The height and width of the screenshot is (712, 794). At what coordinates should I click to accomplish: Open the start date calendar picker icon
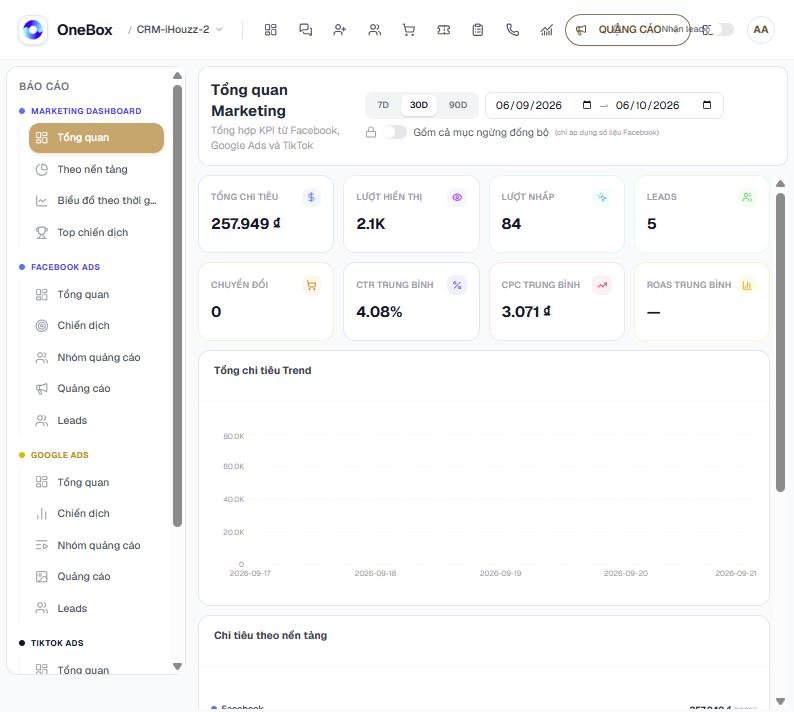(x=587, y=105)
